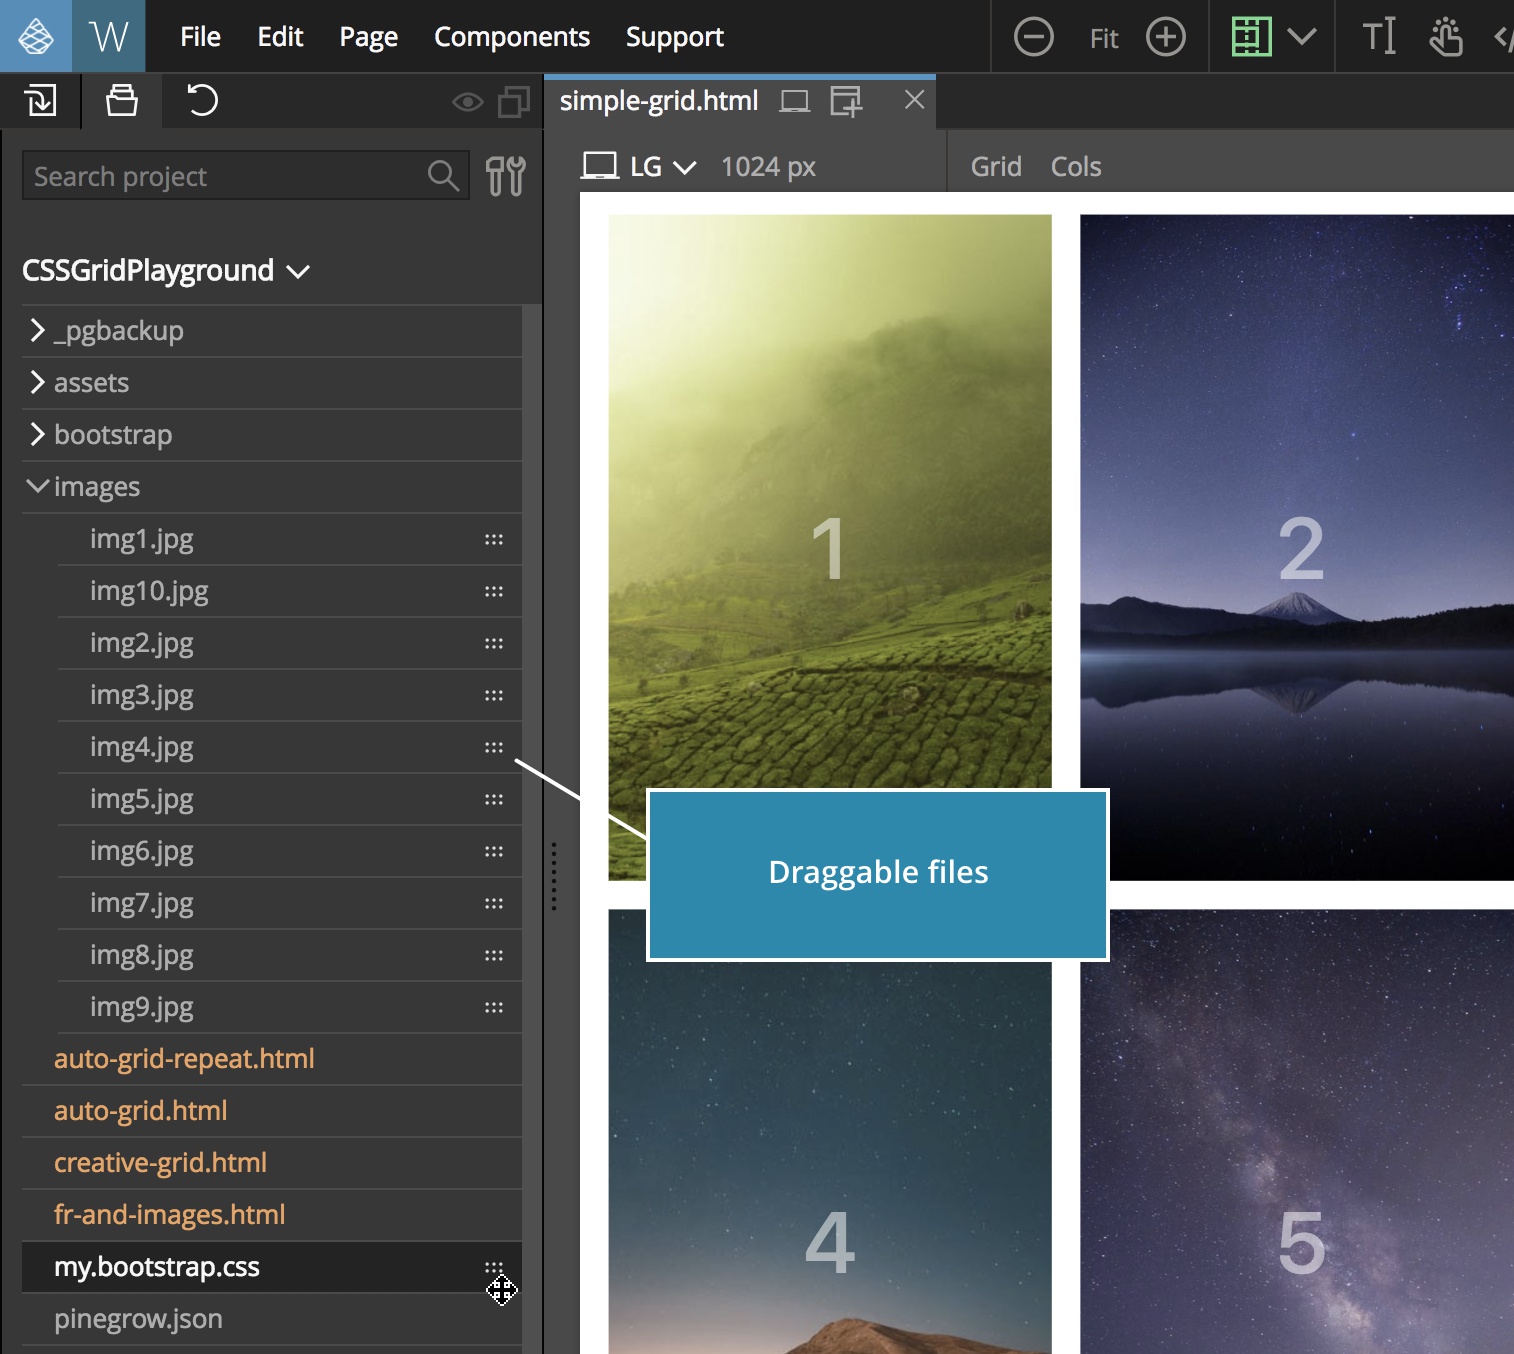The width and height of the screenshot is (1514, 1354).
Task: Click the drag handle of img1.jpg
Action: pos(494,539)
